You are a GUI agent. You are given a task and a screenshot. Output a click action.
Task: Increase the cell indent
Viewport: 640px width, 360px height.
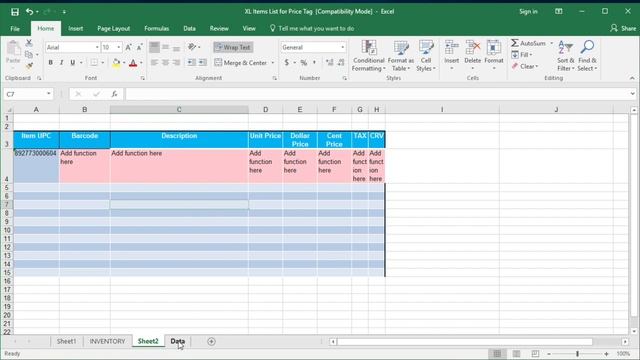pyautogui.click(x=202, y=62)
